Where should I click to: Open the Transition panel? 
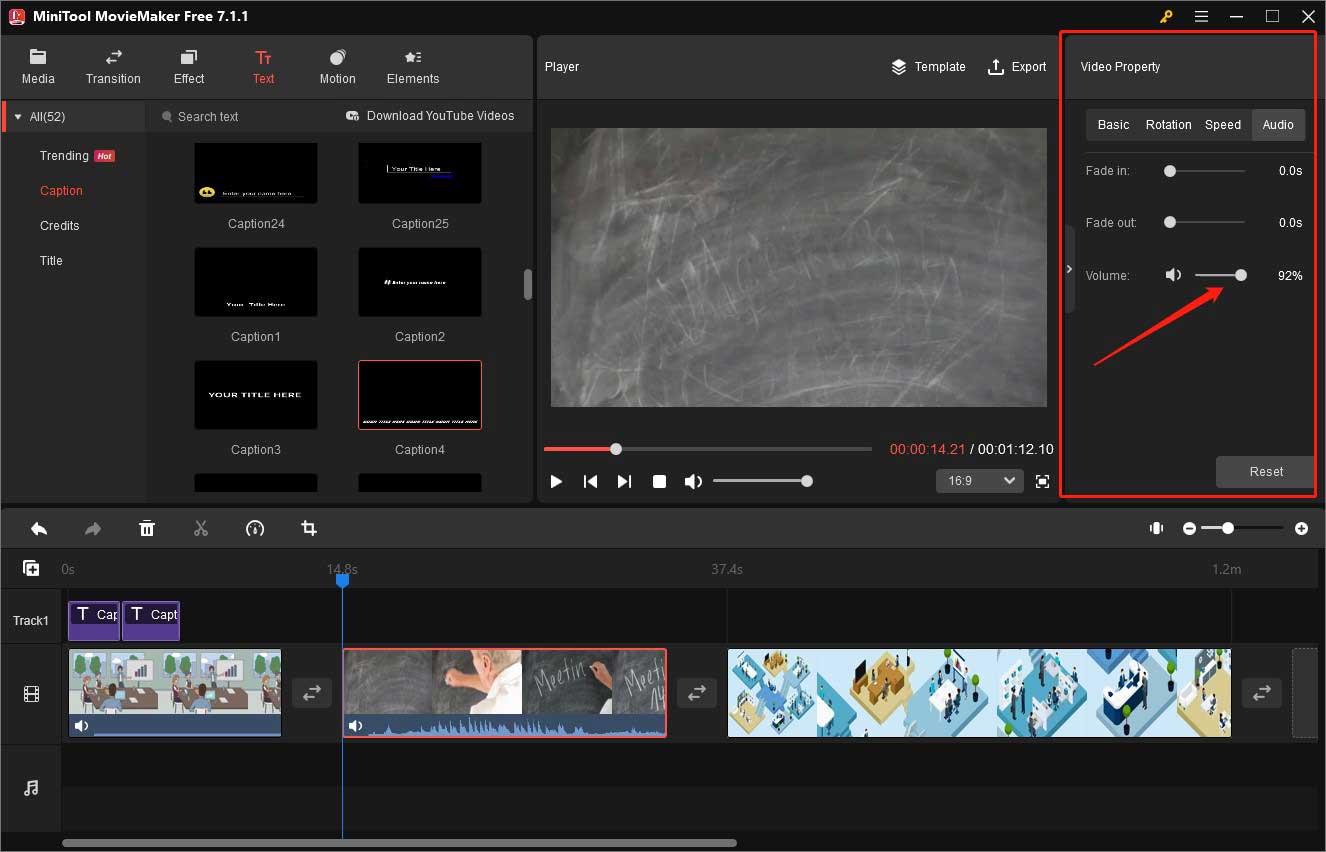point(112,66)
